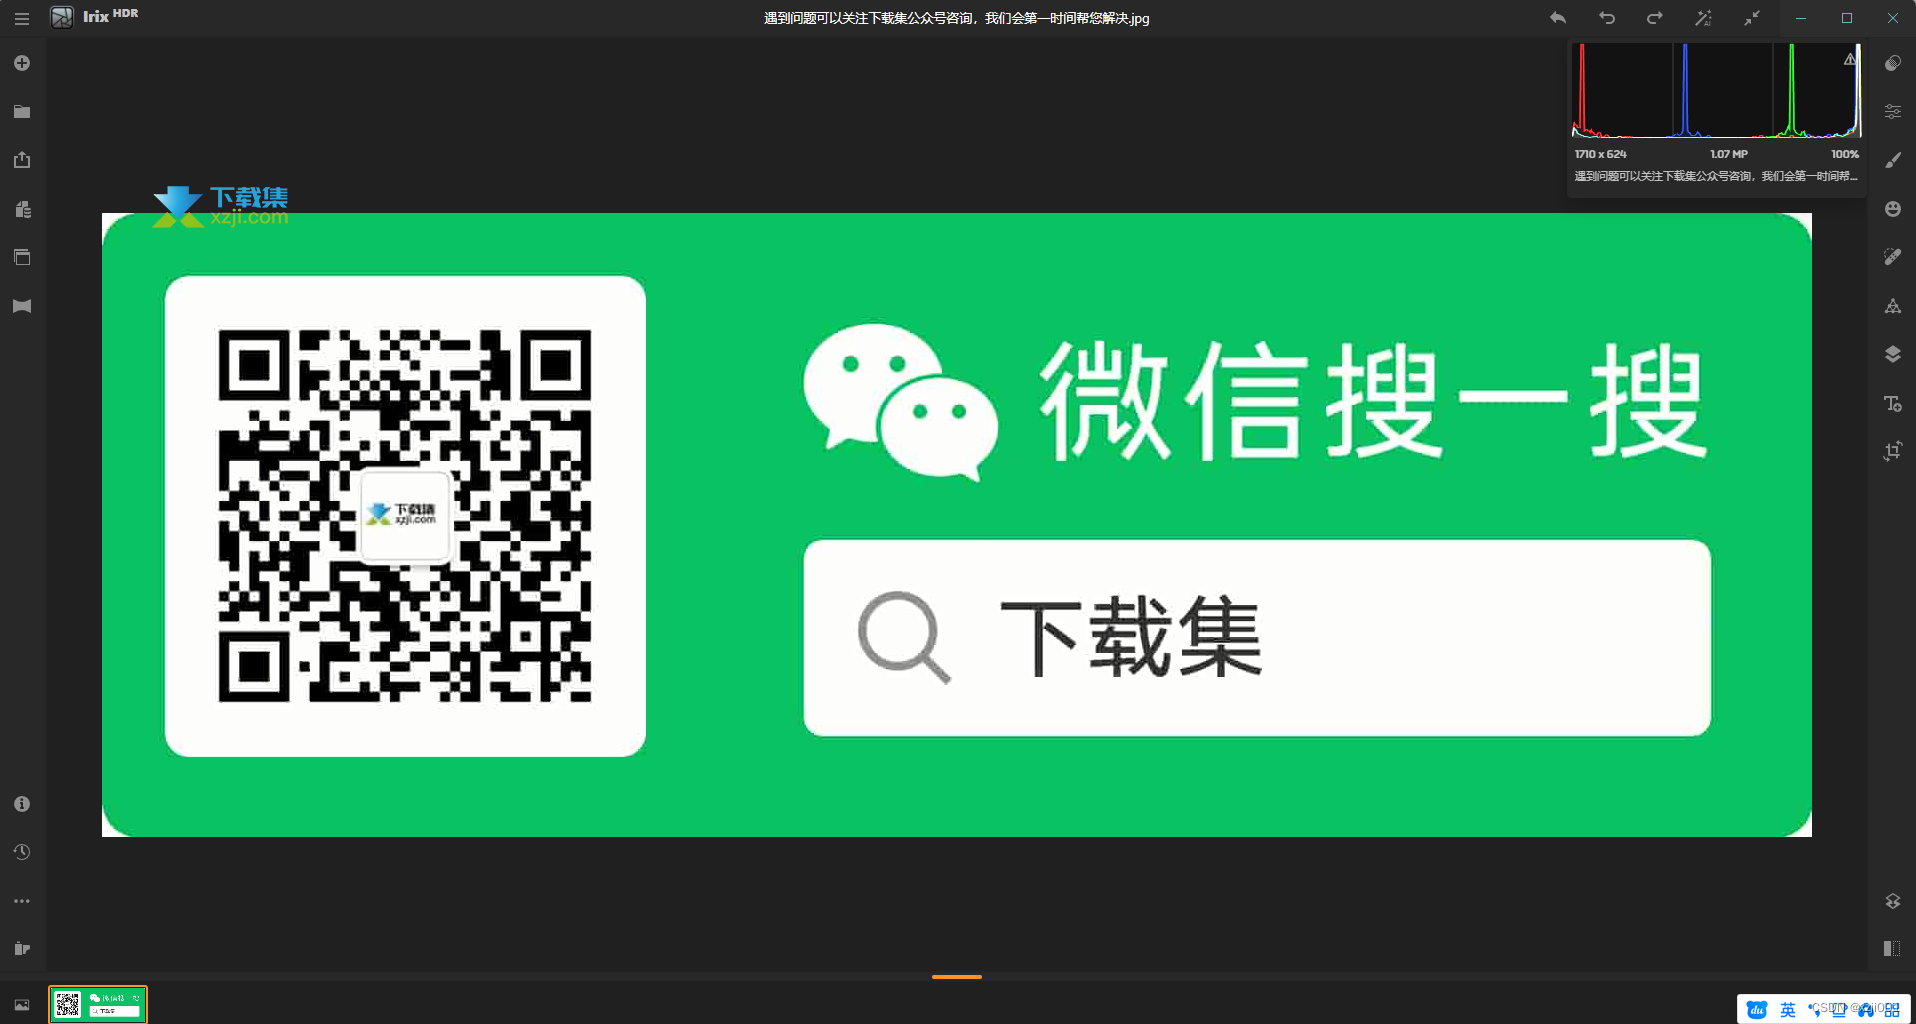Select the brush tool icon
The image size is (1916, 1024).
tap(1893, 160)
